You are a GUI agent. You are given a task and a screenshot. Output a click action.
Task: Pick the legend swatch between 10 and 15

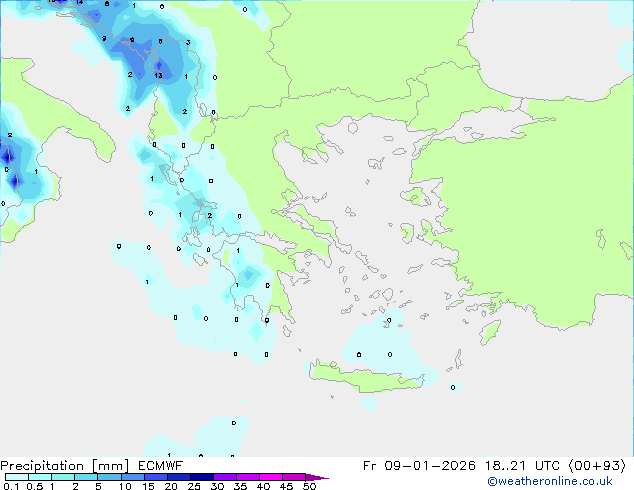(x=133, y=477)
